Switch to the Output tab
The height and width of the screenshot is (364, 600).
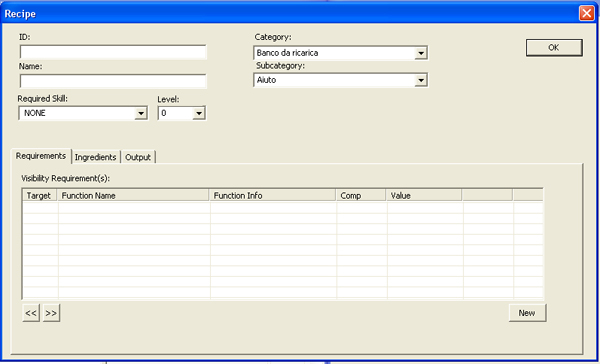pyautogui.click(x=138, y=157)
